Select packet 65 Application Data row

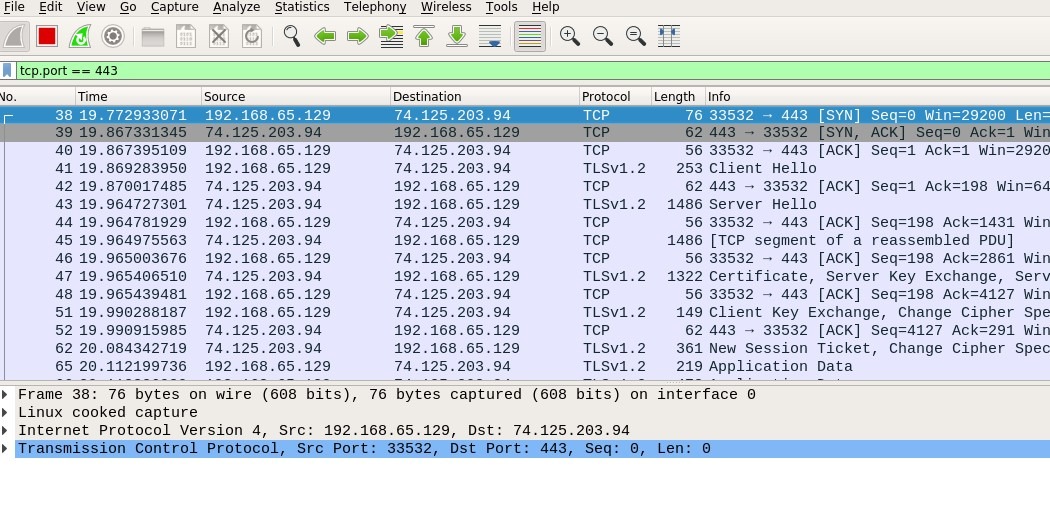point(525,367)
